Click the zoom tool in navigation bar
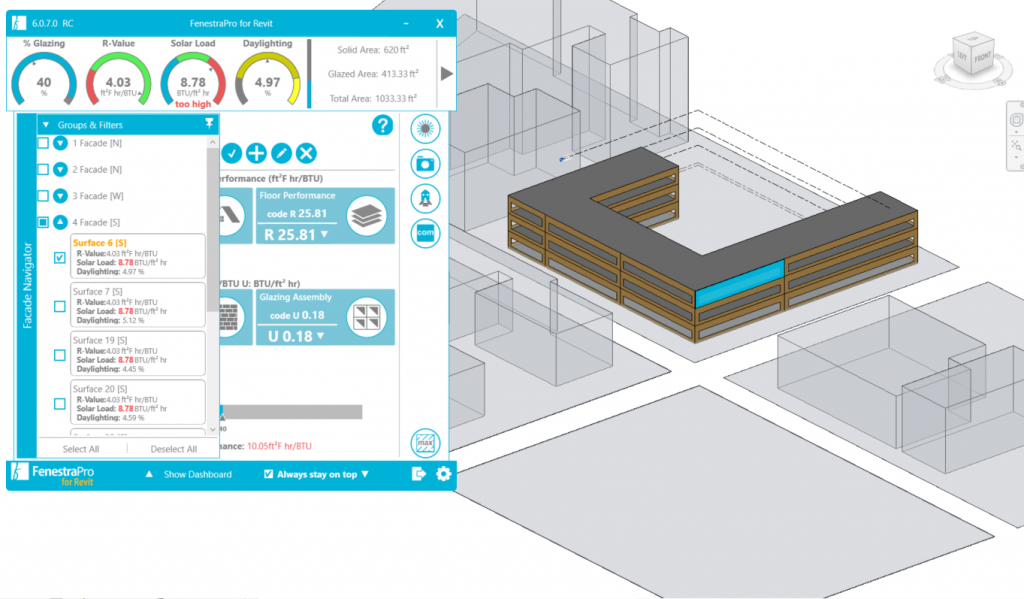 coord(1016,145)
